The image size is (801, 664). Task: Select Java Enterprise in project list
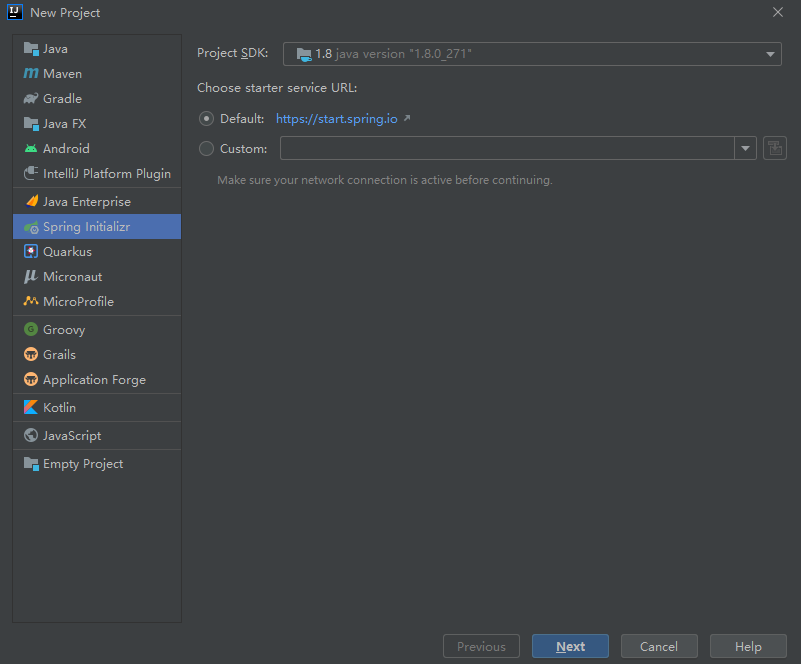pos(86,202)
